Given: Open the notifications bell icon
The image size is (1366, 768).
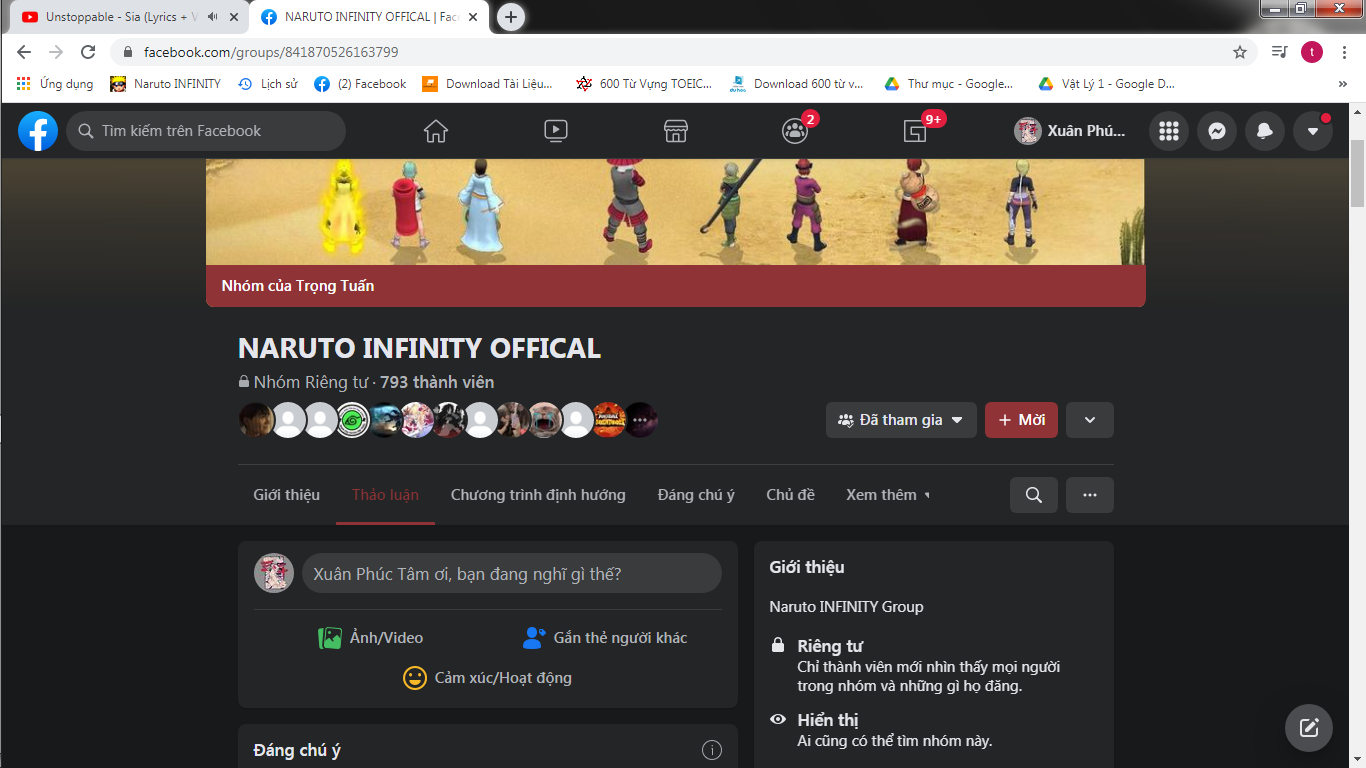Looking at the screenshot, I should 1265,131.
